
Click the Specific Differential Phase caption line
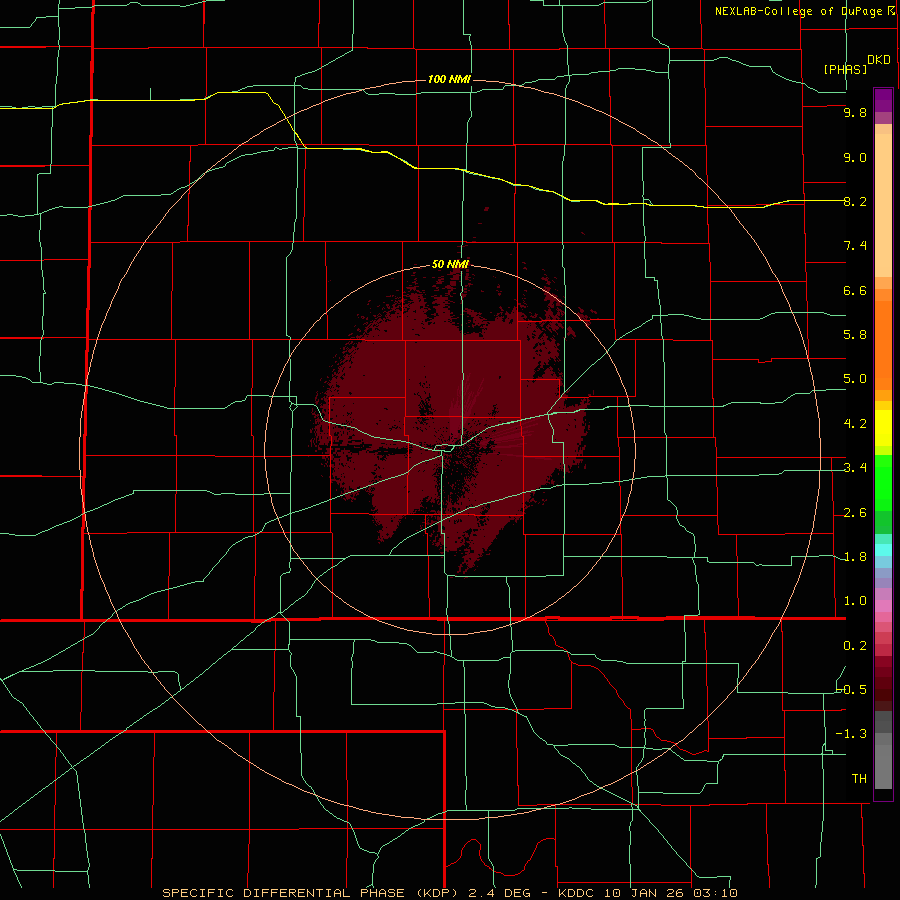449,893
